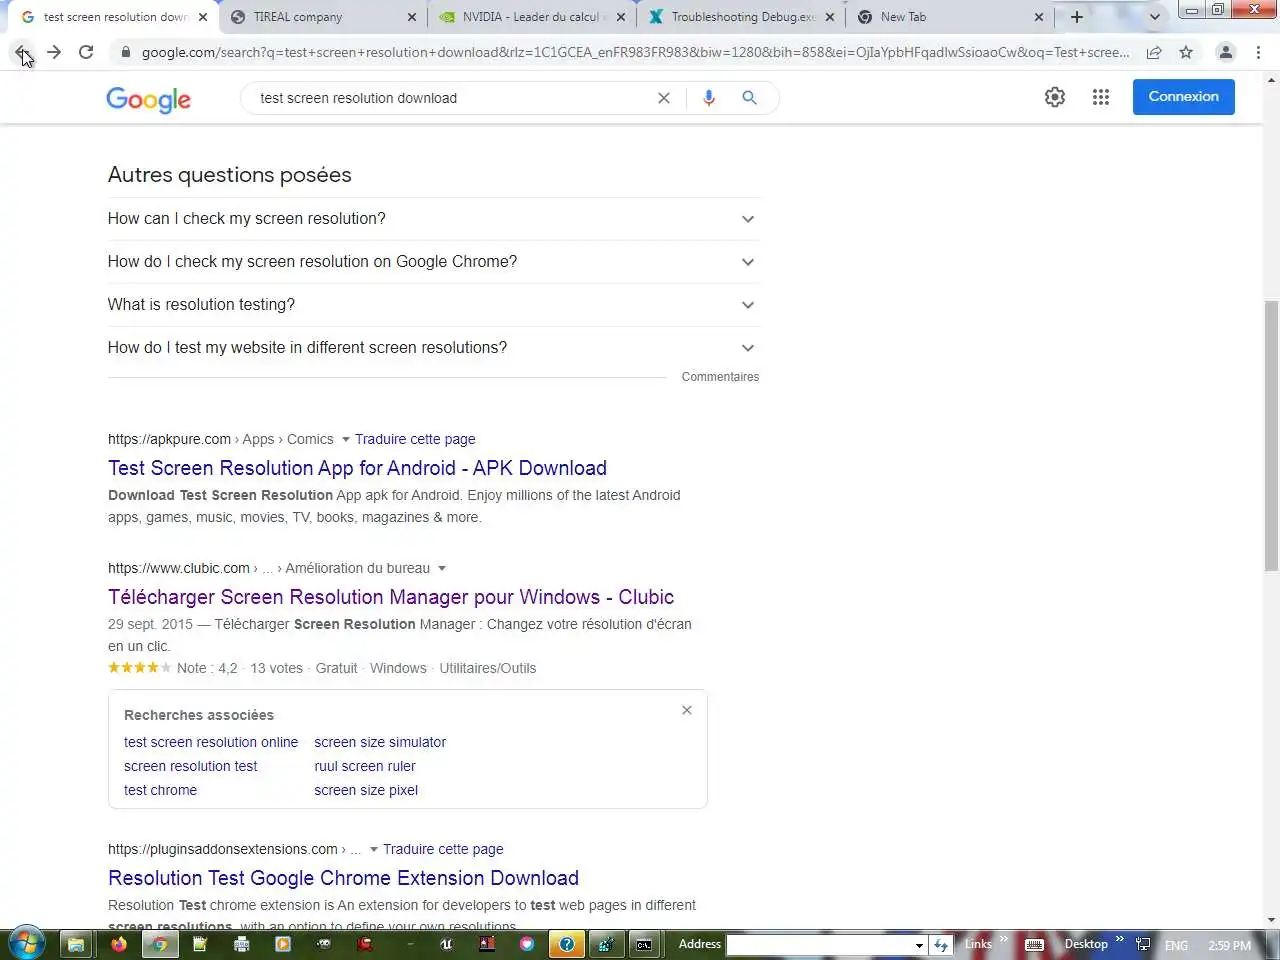Image resolution: width=1280 pixels, height=960 pixels.
Task: Expand the taskbar Links toolbar chevron
Action: (x=1004, y=939)
